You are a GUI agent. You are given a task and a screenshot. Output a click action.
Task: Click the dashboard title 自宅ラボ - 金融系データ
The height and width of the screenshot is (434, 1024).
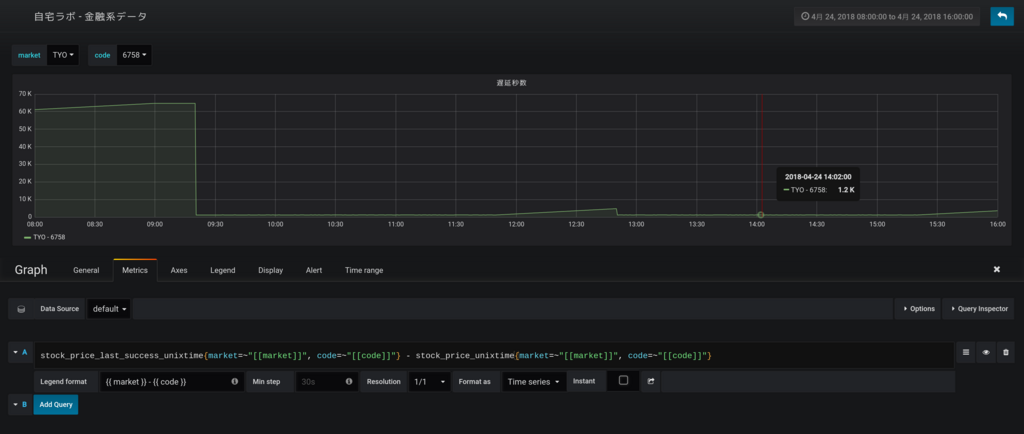[90, 17]
